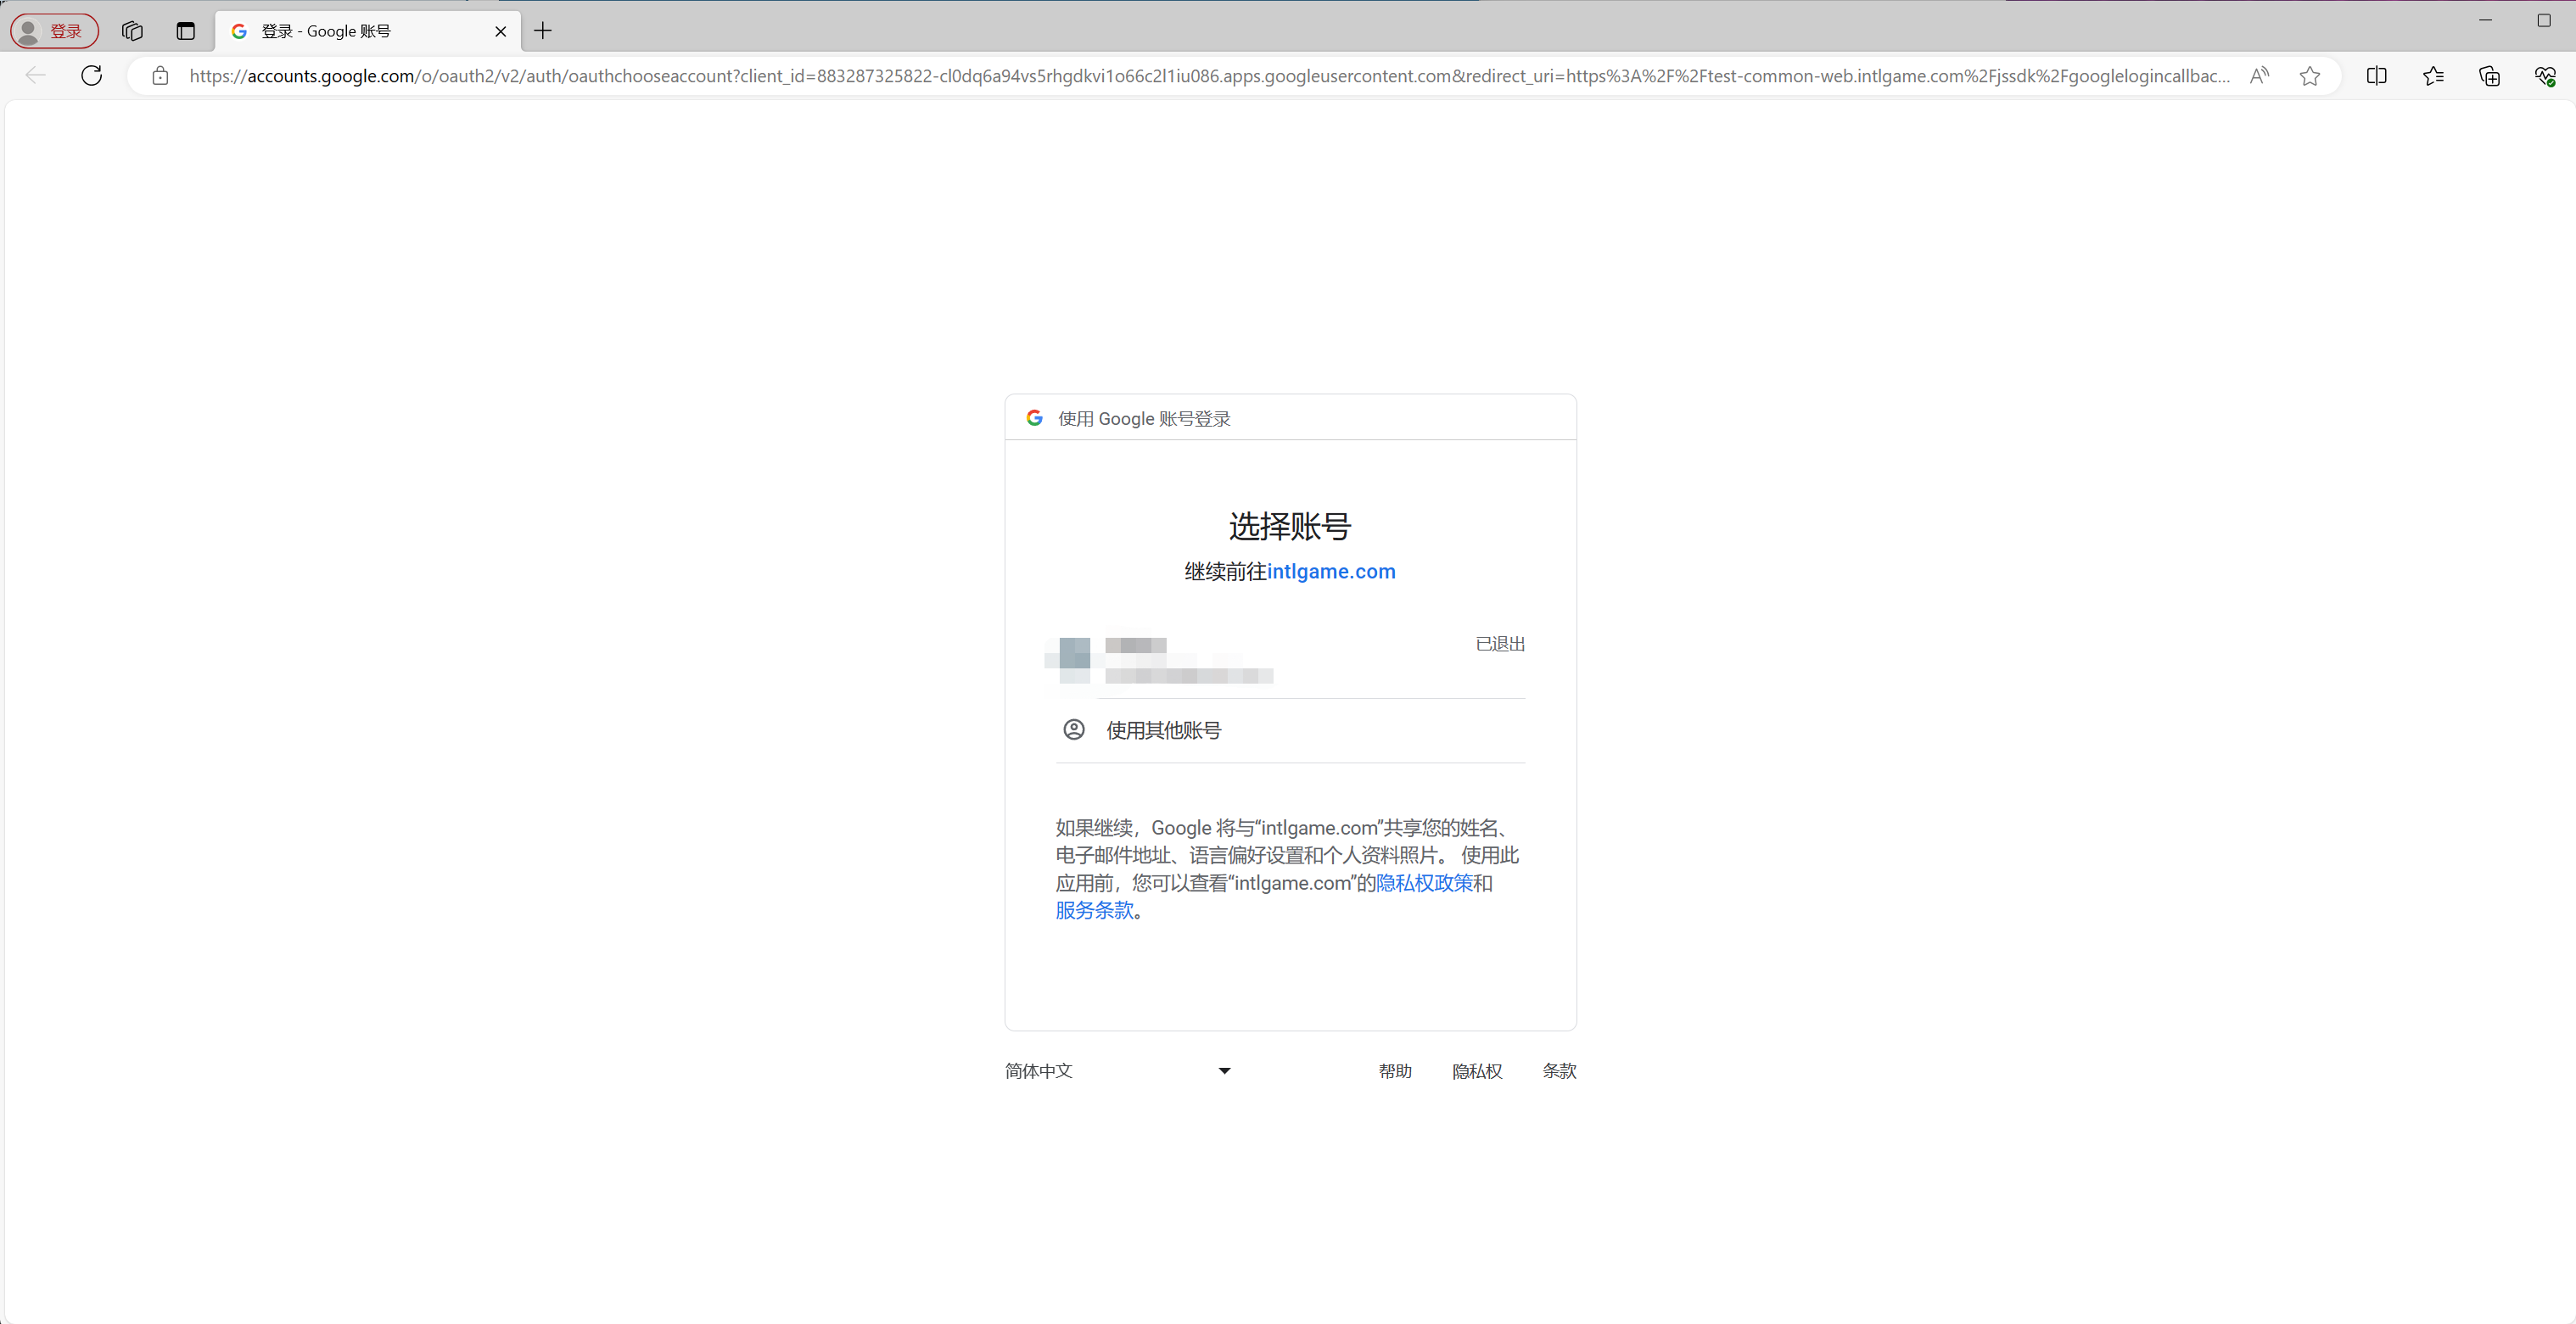Open the intlgame.com link

click(x=1331, y=571)
